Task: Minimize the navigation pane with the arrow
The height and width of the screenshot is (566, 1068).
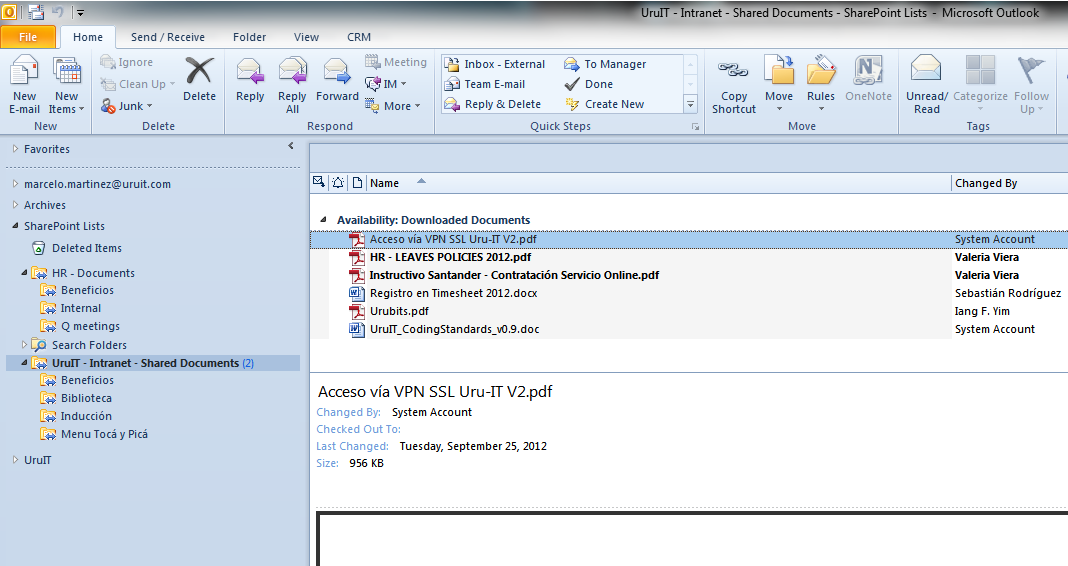Action: point(291,146)
